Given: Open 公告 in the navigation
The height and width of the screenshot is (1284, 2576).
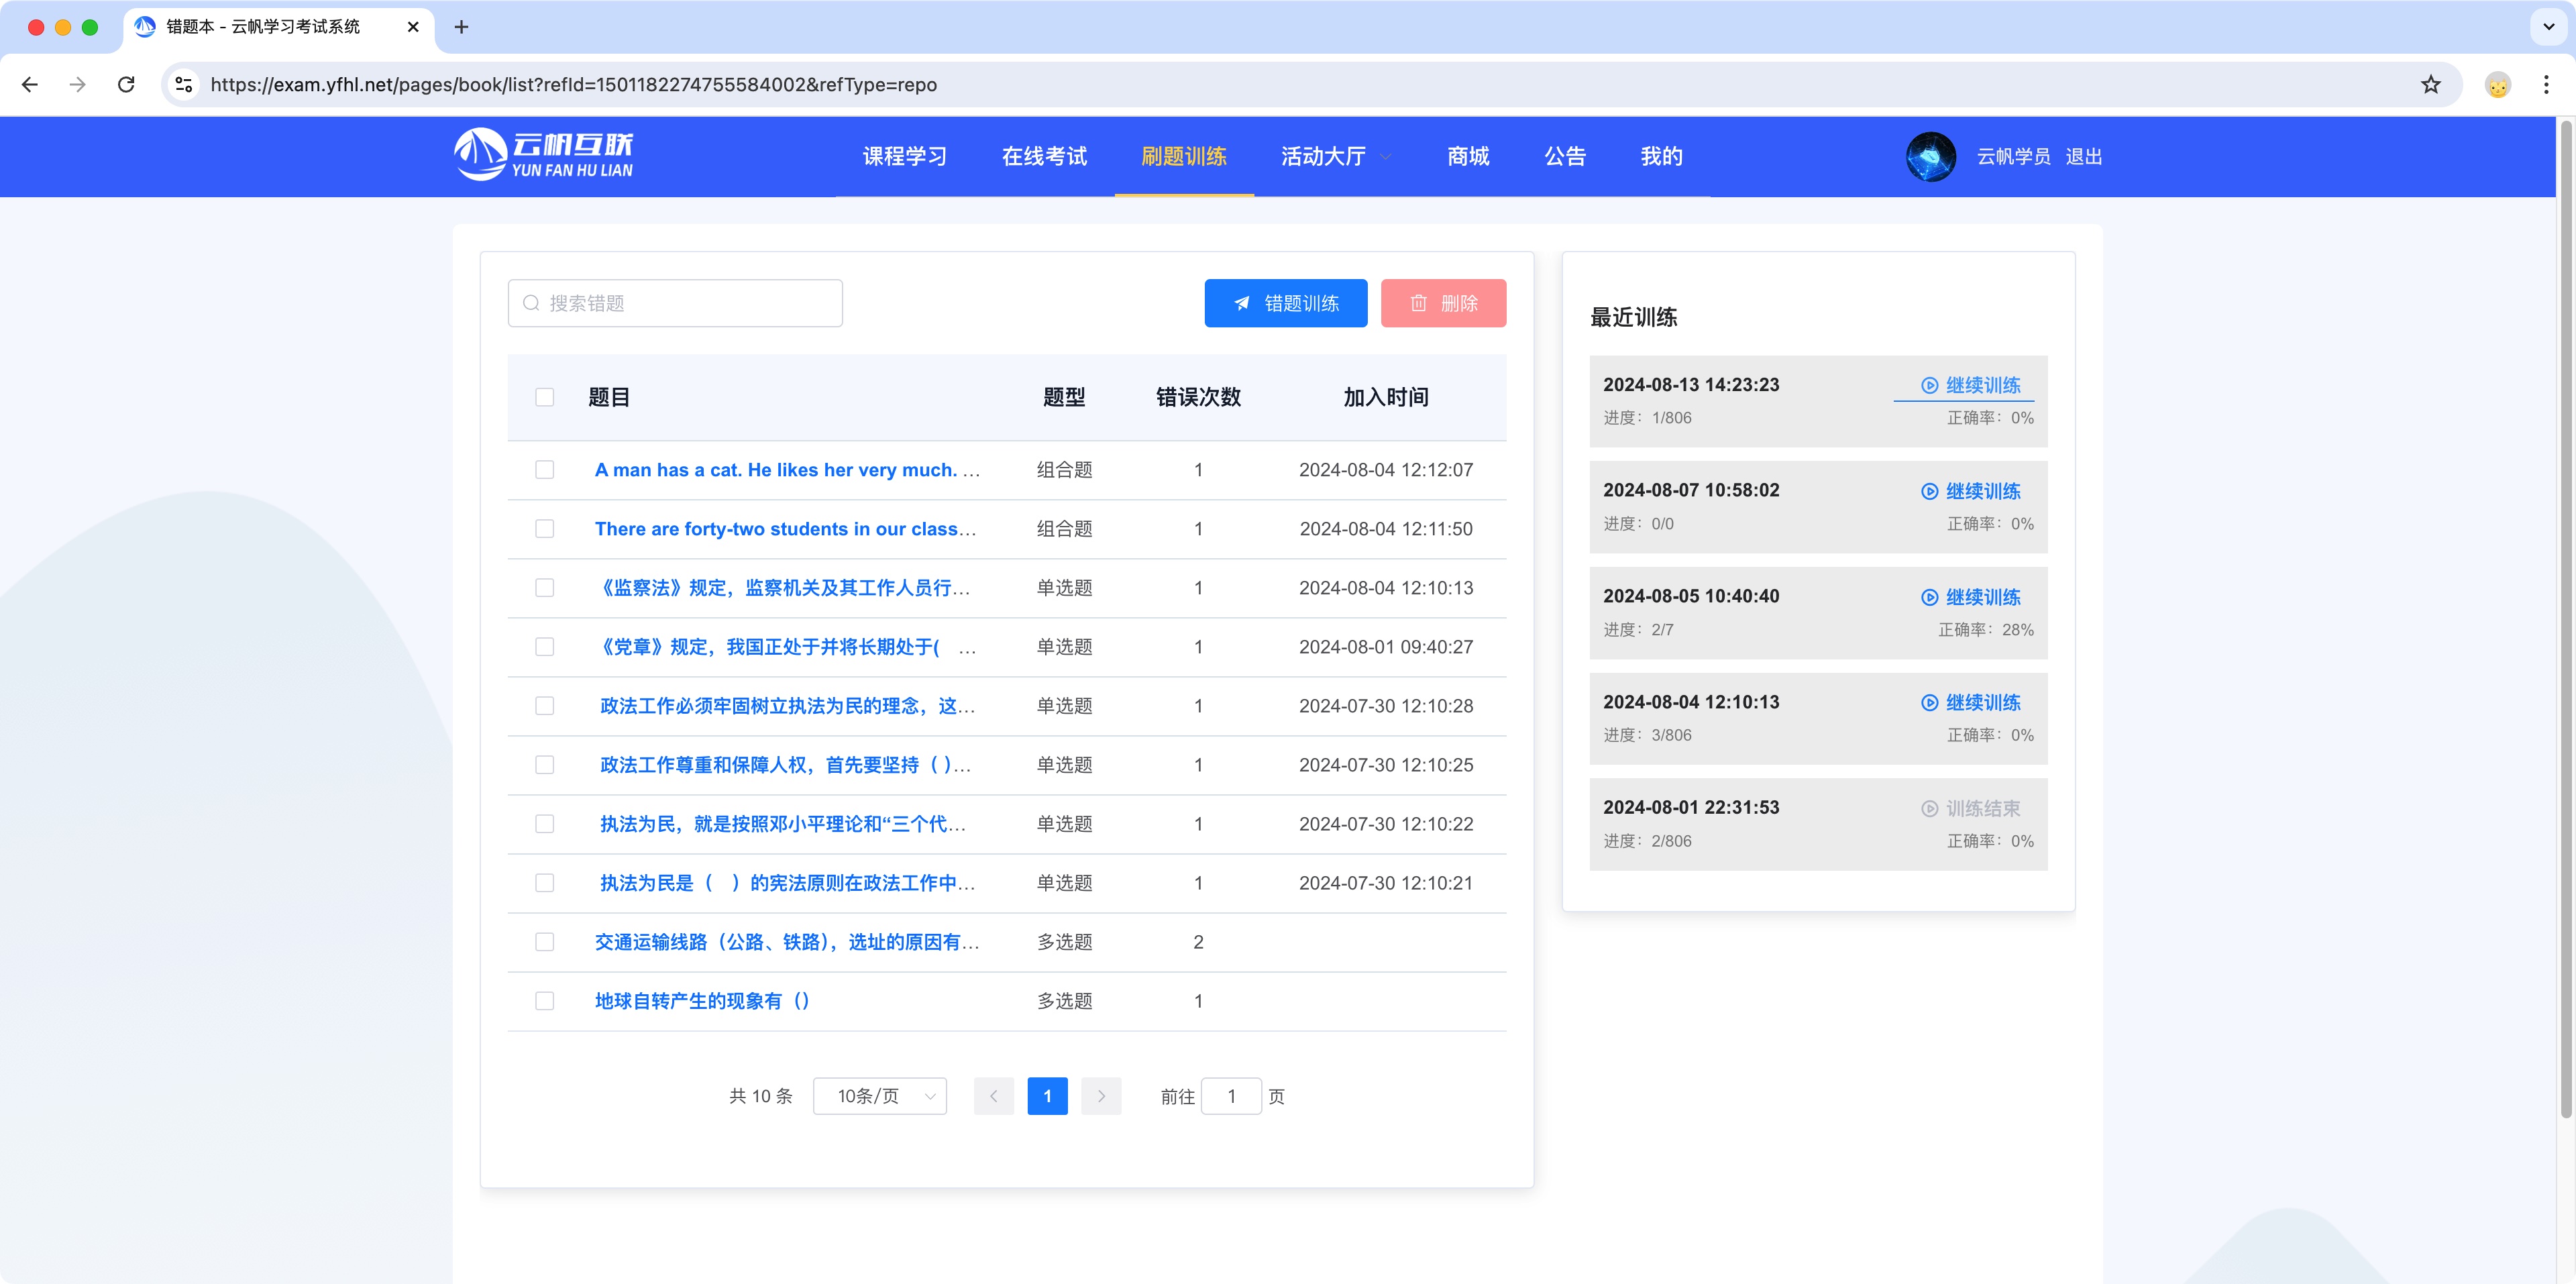Looking at the screenshot, I should point(1565,157).
